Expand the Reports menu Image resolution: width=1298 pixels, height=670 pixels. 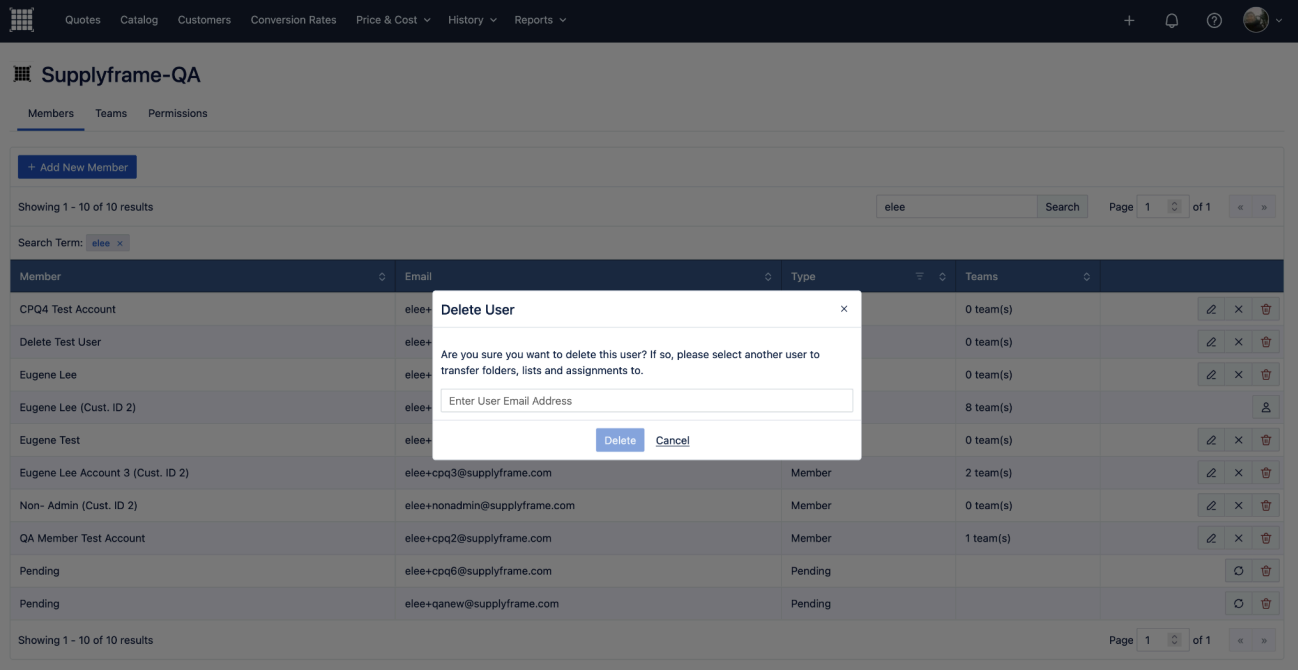click(x=540, y=20)
